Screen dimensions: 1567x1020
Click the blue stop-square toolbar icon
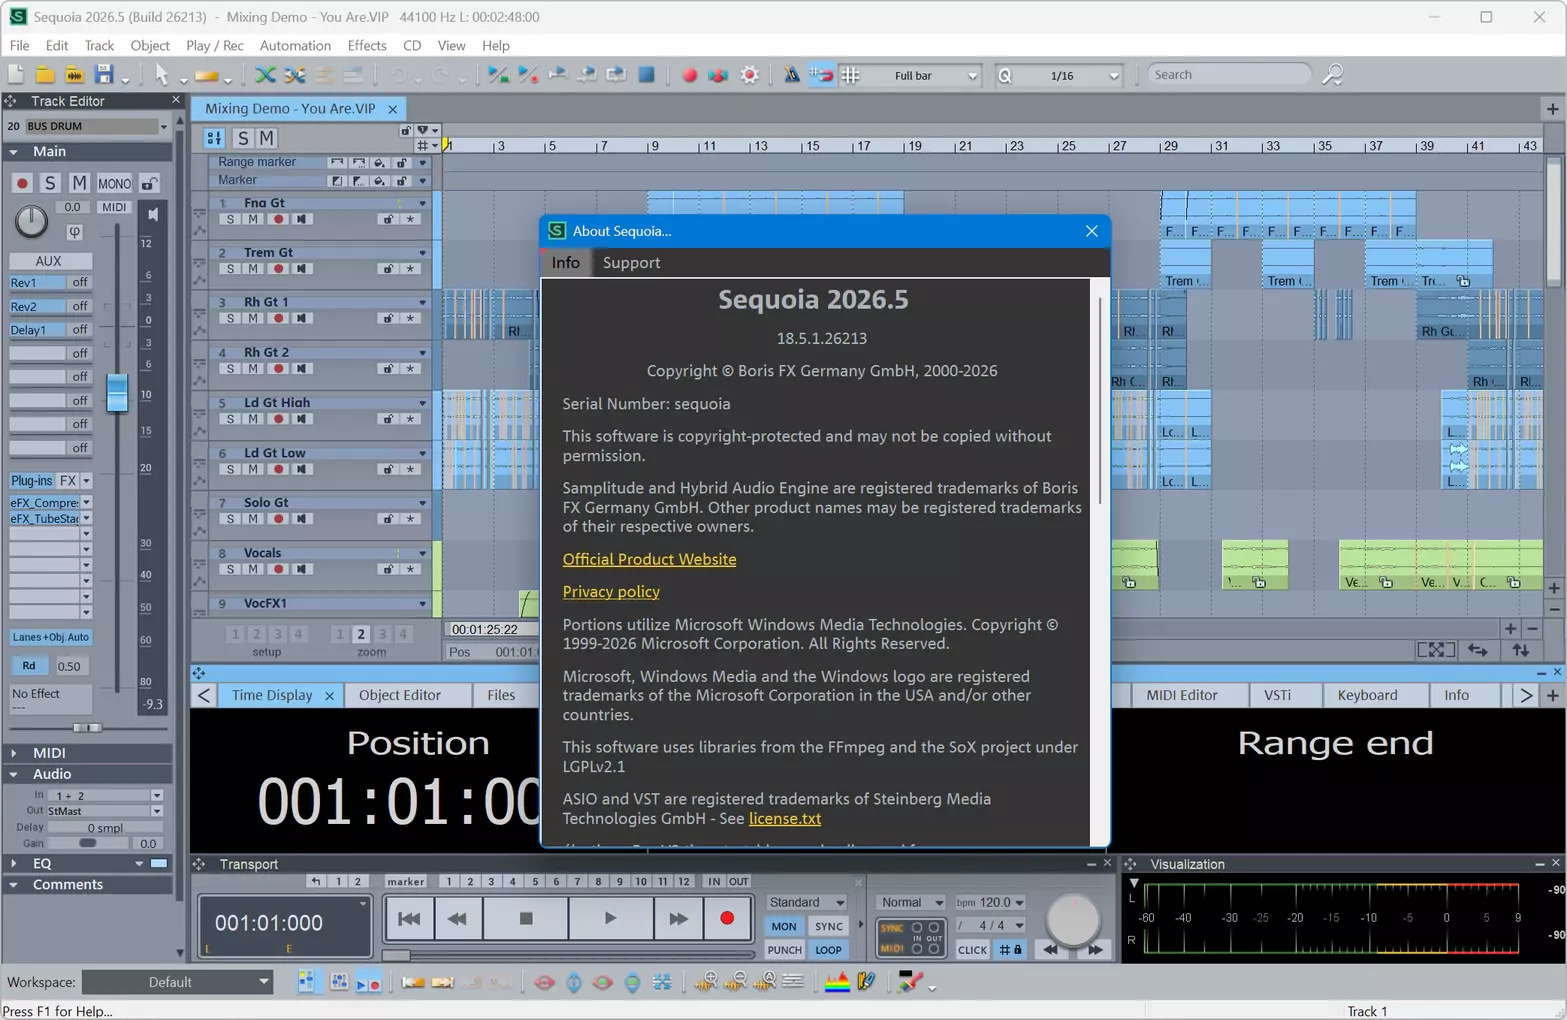[647, 75]
